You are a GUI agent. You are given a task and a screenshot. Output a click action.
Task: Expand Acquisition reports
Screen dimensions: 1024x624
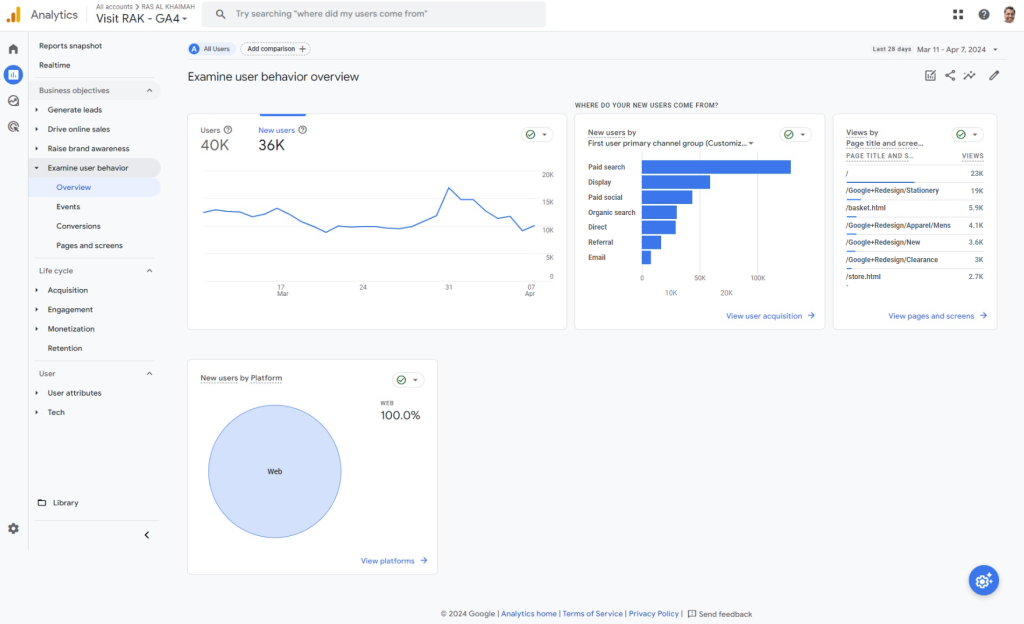[37, 290]
